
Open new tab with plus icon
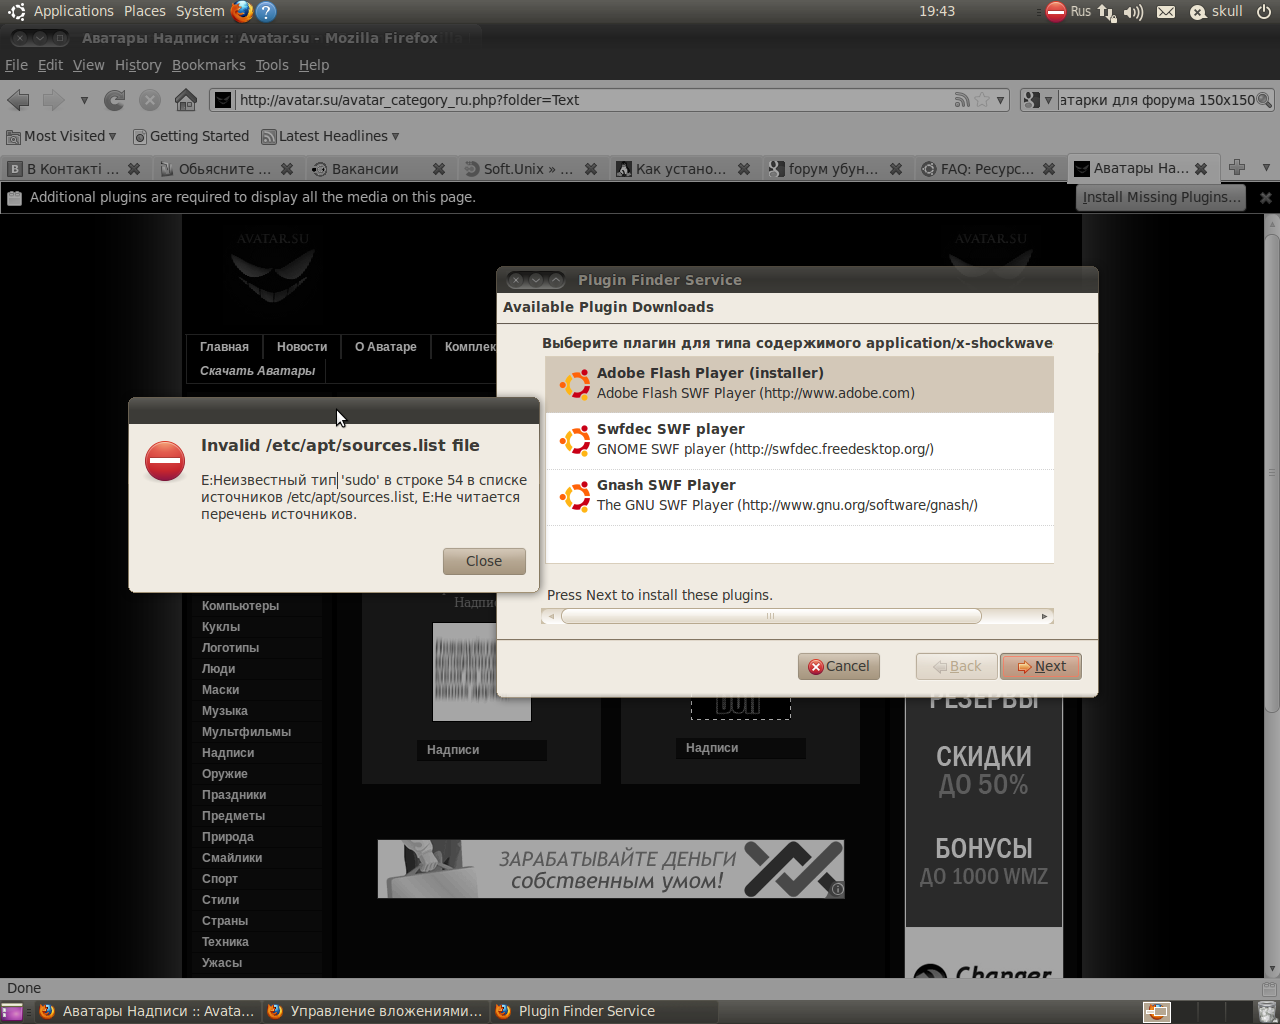tap(1237, 168)
